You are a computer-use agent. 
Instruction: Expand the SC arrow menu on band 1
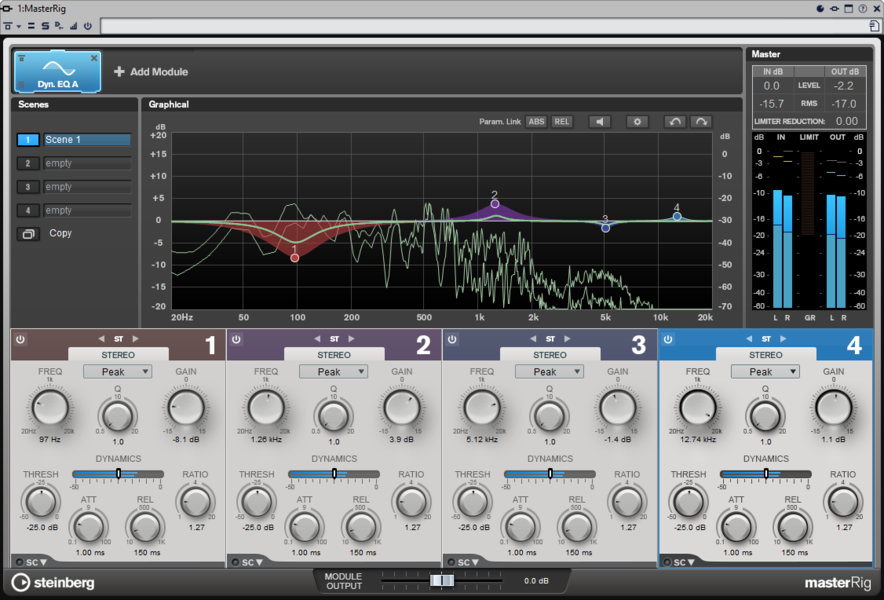click(x=43, y=562)
